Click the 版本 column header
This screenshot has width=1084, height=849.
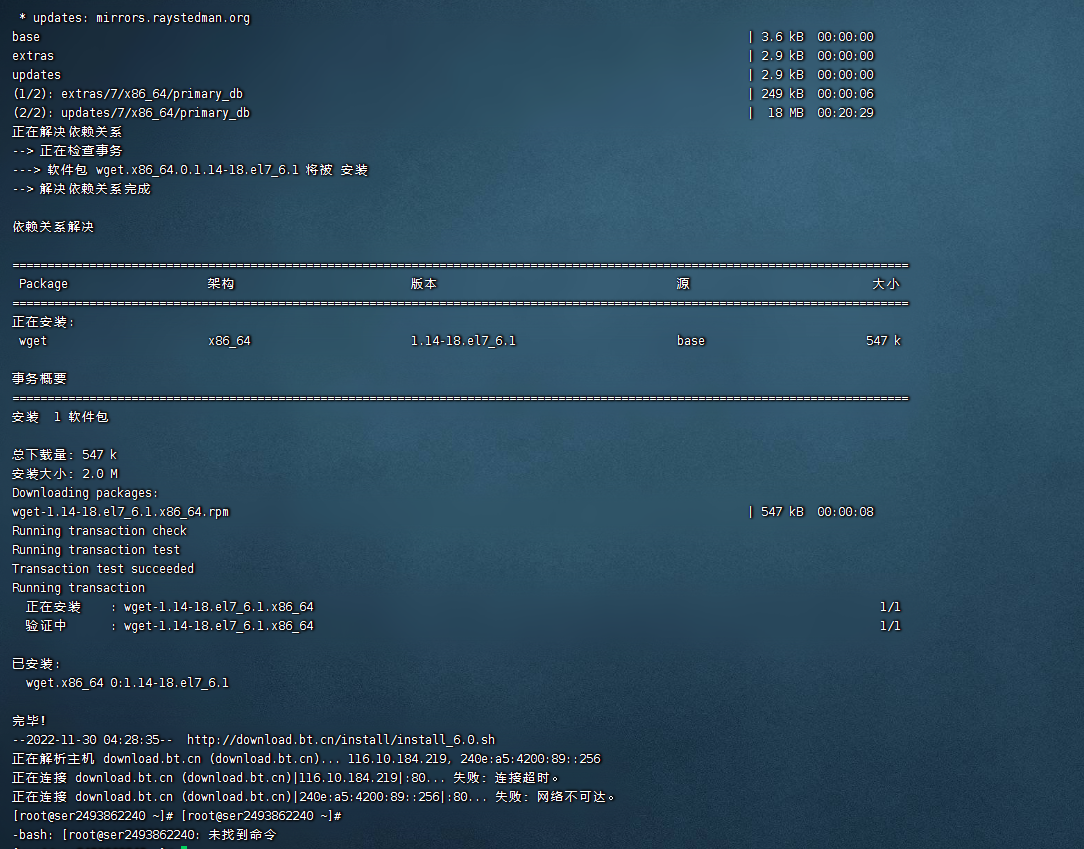tap(424, 284)
